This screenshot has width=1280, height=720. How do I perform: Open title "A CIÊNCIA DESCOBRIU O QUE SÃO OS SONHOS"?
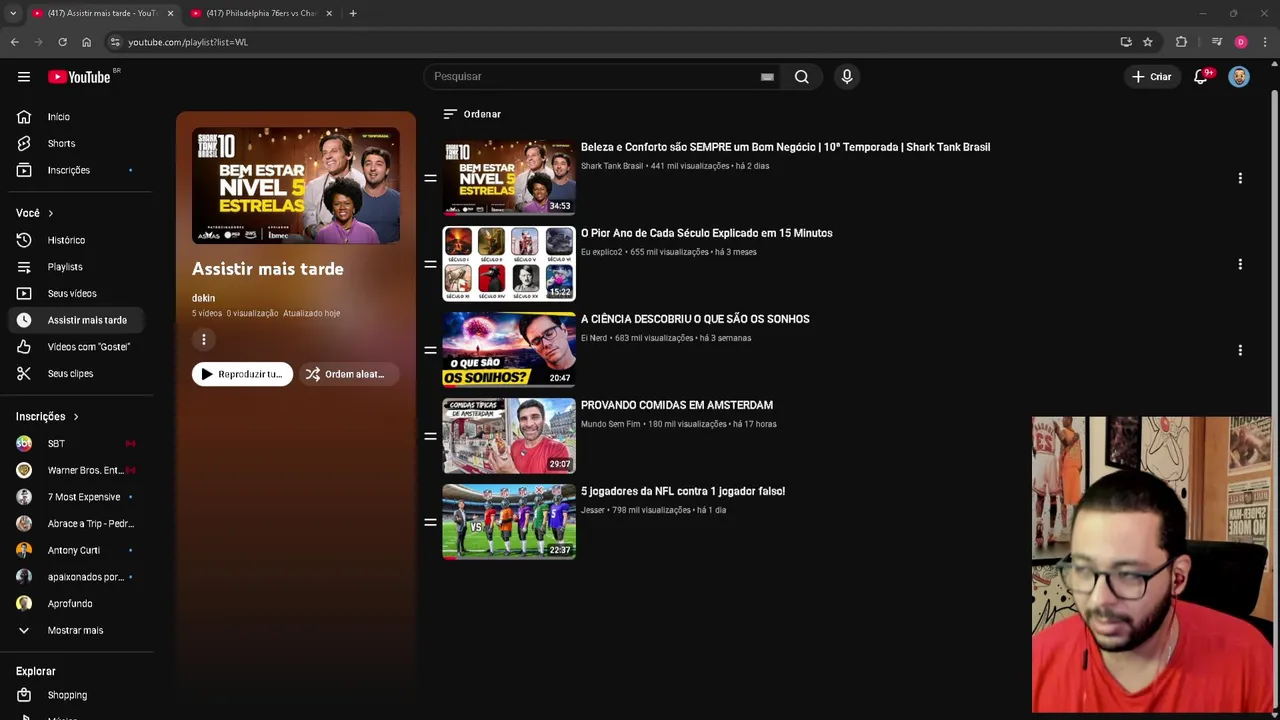click(695, 319)
